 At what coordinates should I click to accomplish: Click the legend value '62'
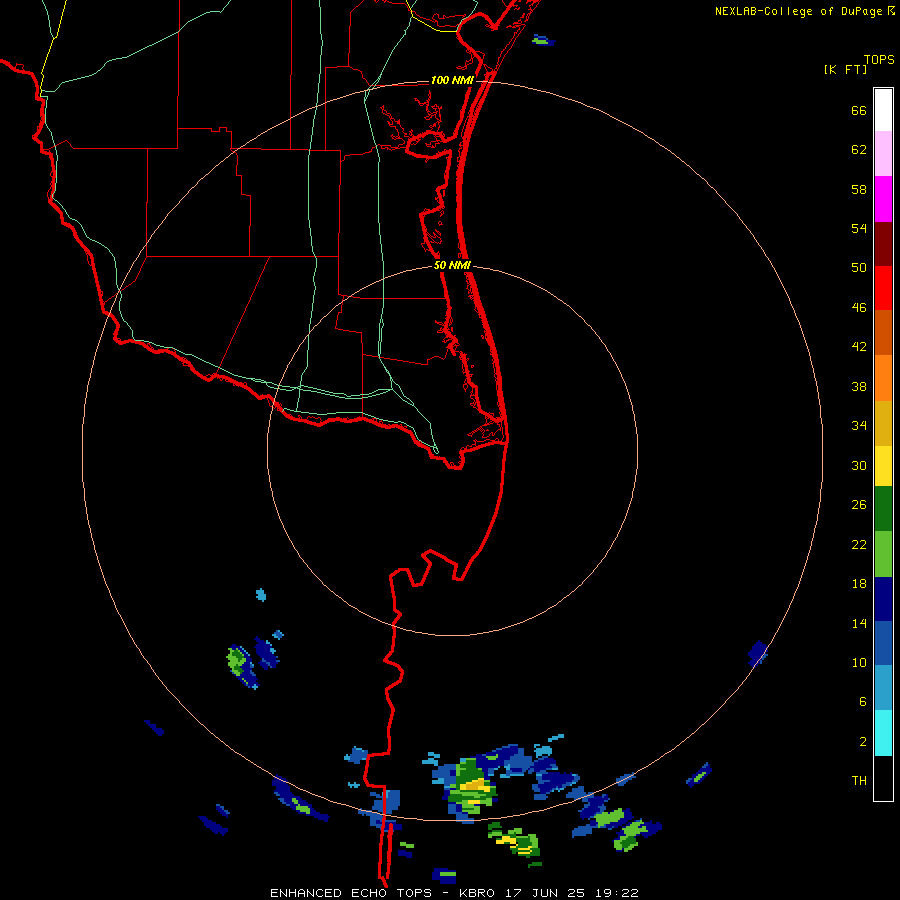click(x=859, y=150)
